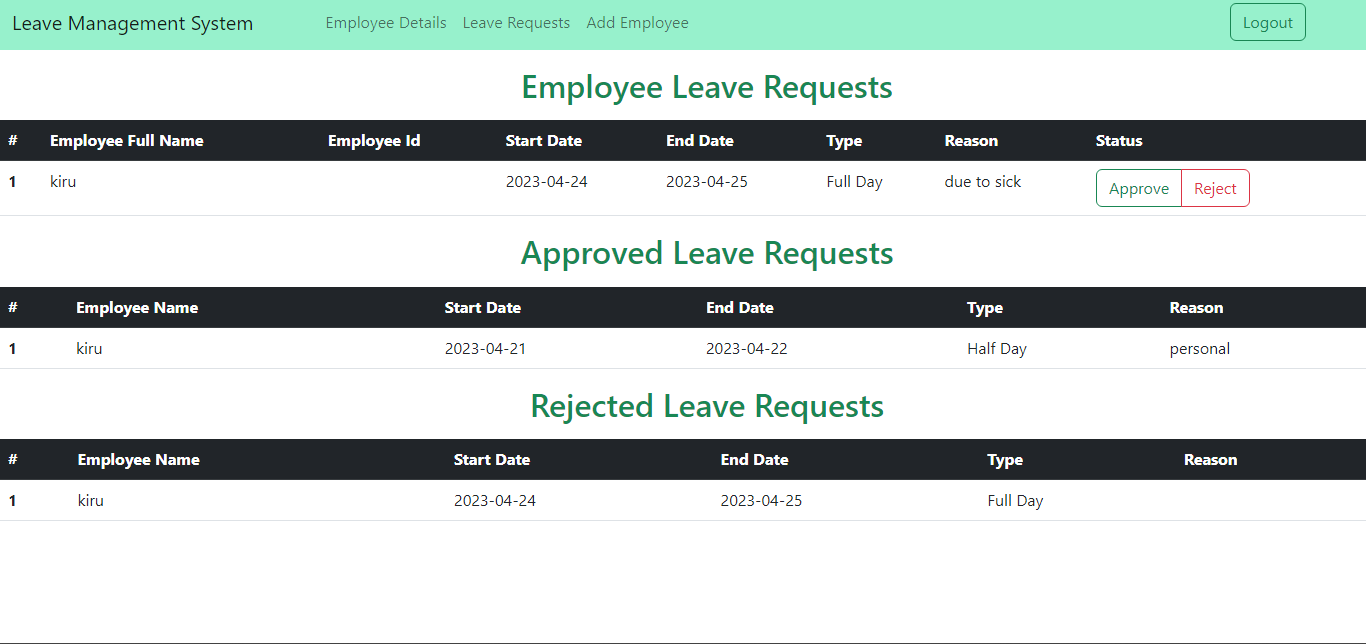
Task: Reject kiru's pending leave request
Action: coord(1215,188)
